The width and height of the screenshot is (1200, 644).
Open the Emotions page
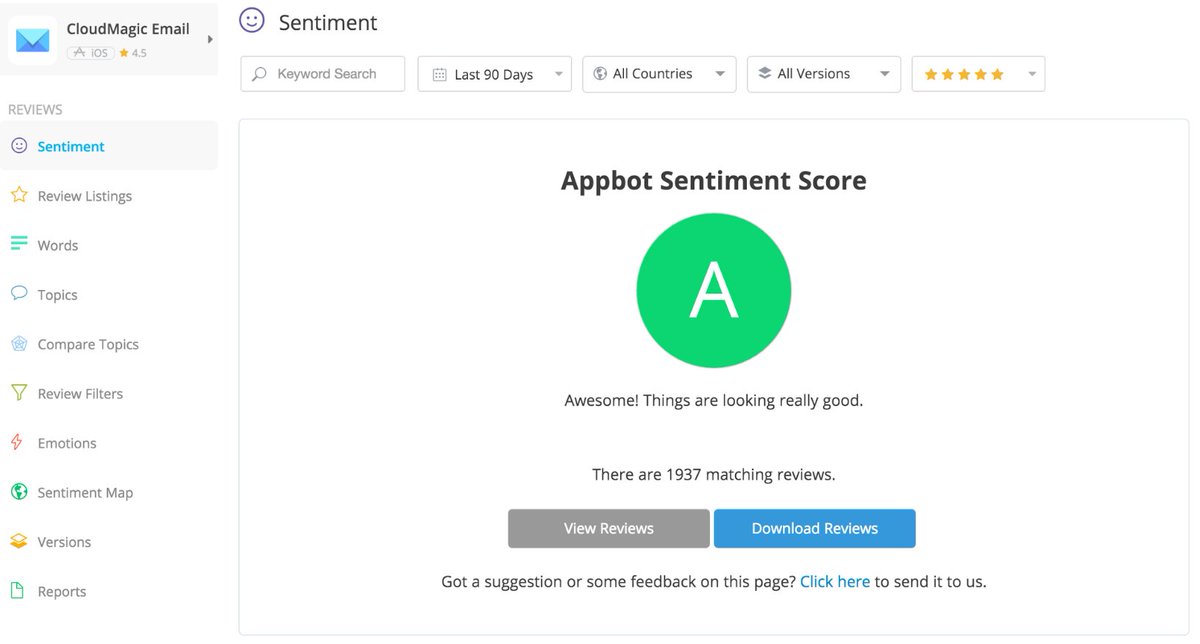coord(67,443)
